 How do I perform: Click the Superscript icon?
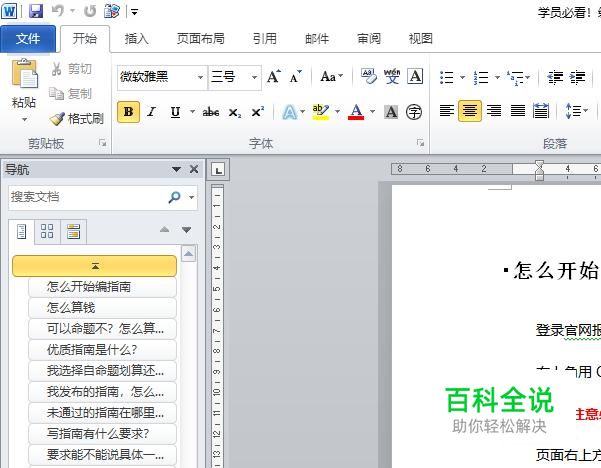pos(258,112)
